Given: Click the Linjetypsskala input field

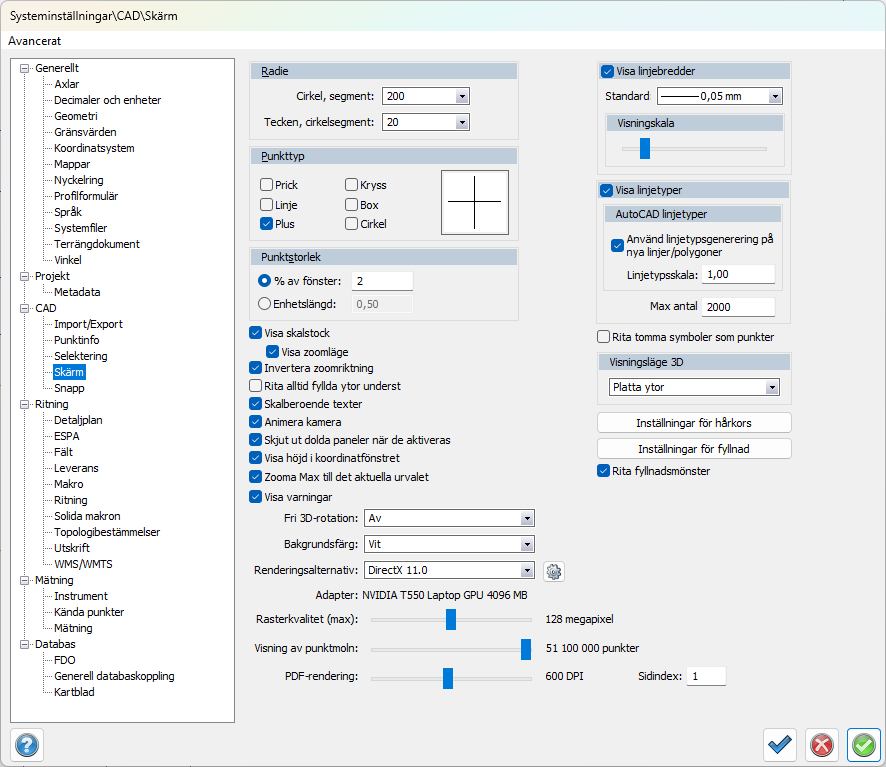Looking at the screenshot, I should click(738, 274).
